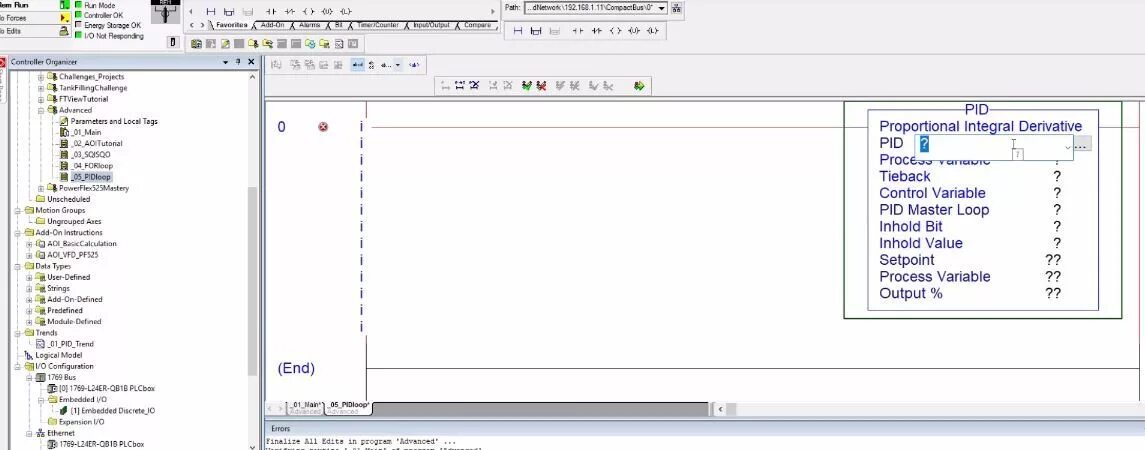
Task: Open the network browser icon beside the Path box
Action: tap(676, 8)
